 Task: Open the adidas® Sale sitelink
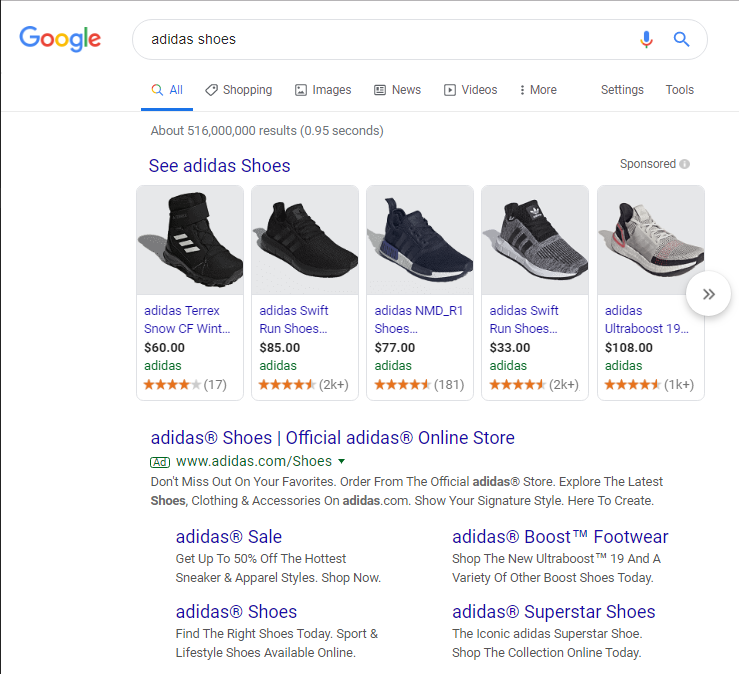point(228,537)
